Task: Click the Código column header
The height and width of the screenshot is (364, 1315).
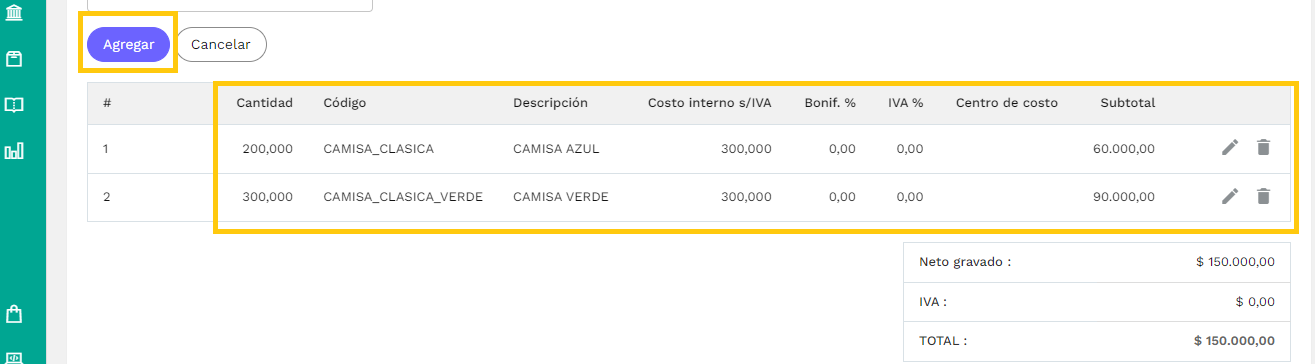Action: 345,103
